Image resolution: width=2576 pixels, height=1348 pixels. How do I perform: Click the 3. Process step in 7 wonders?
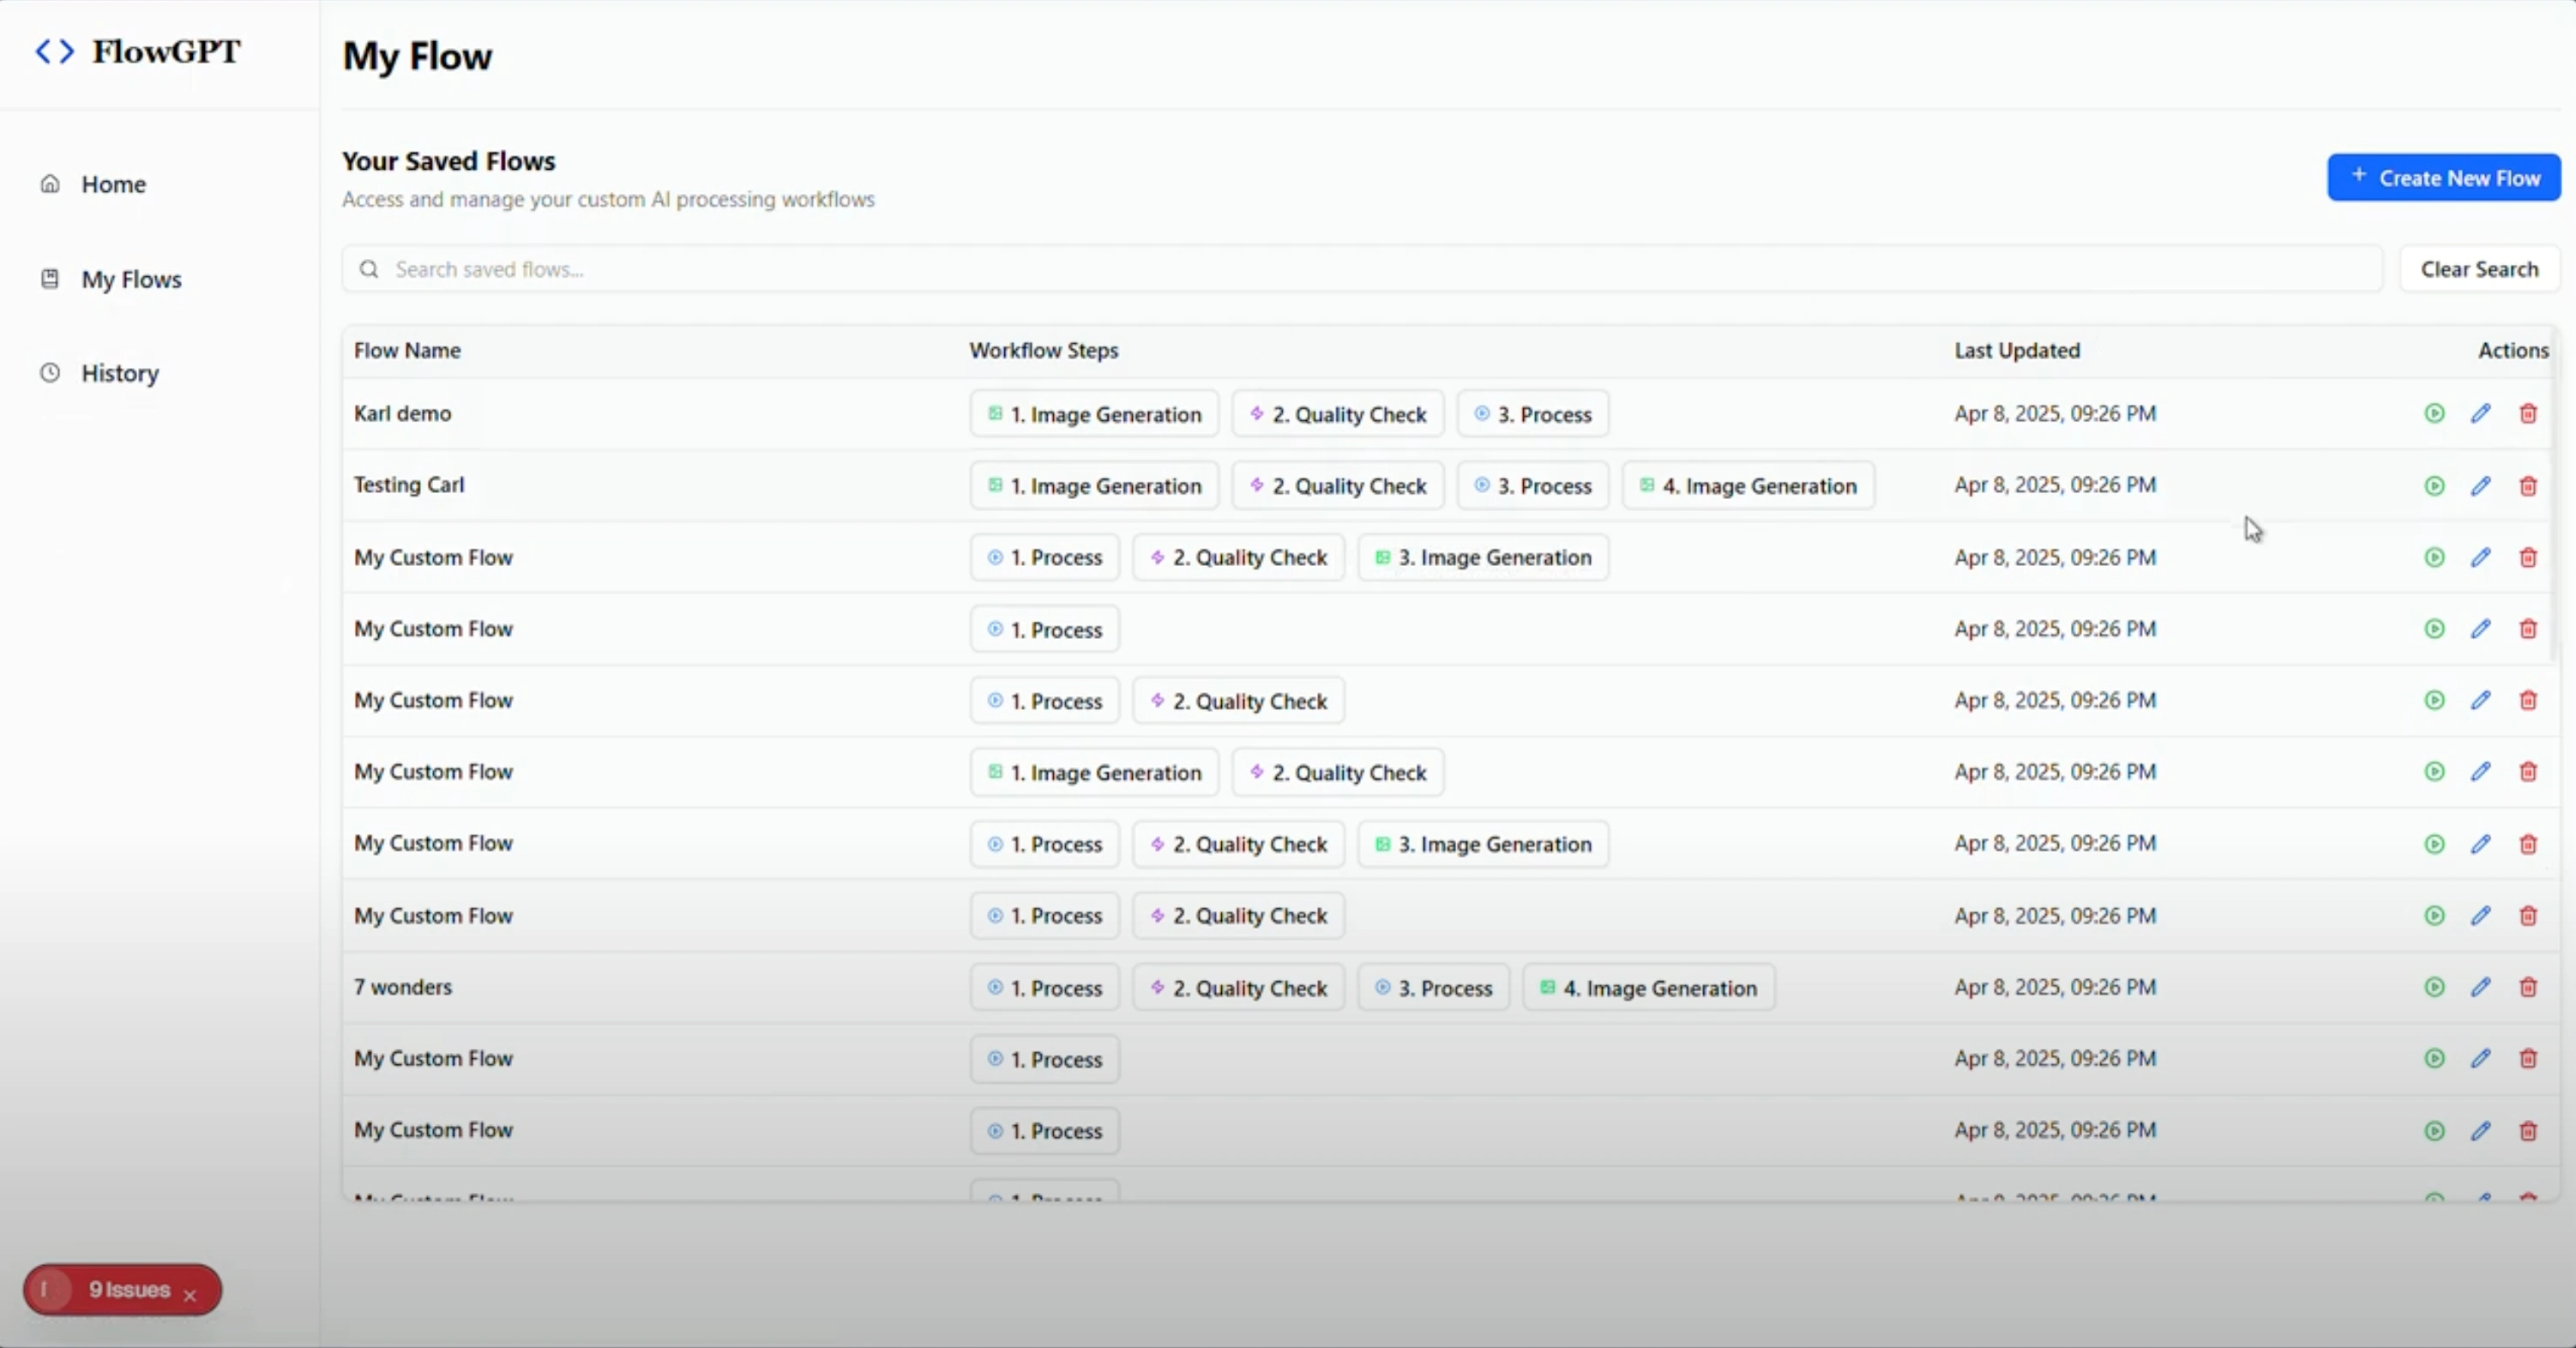pyautogui.click(x=1433, y=988)
